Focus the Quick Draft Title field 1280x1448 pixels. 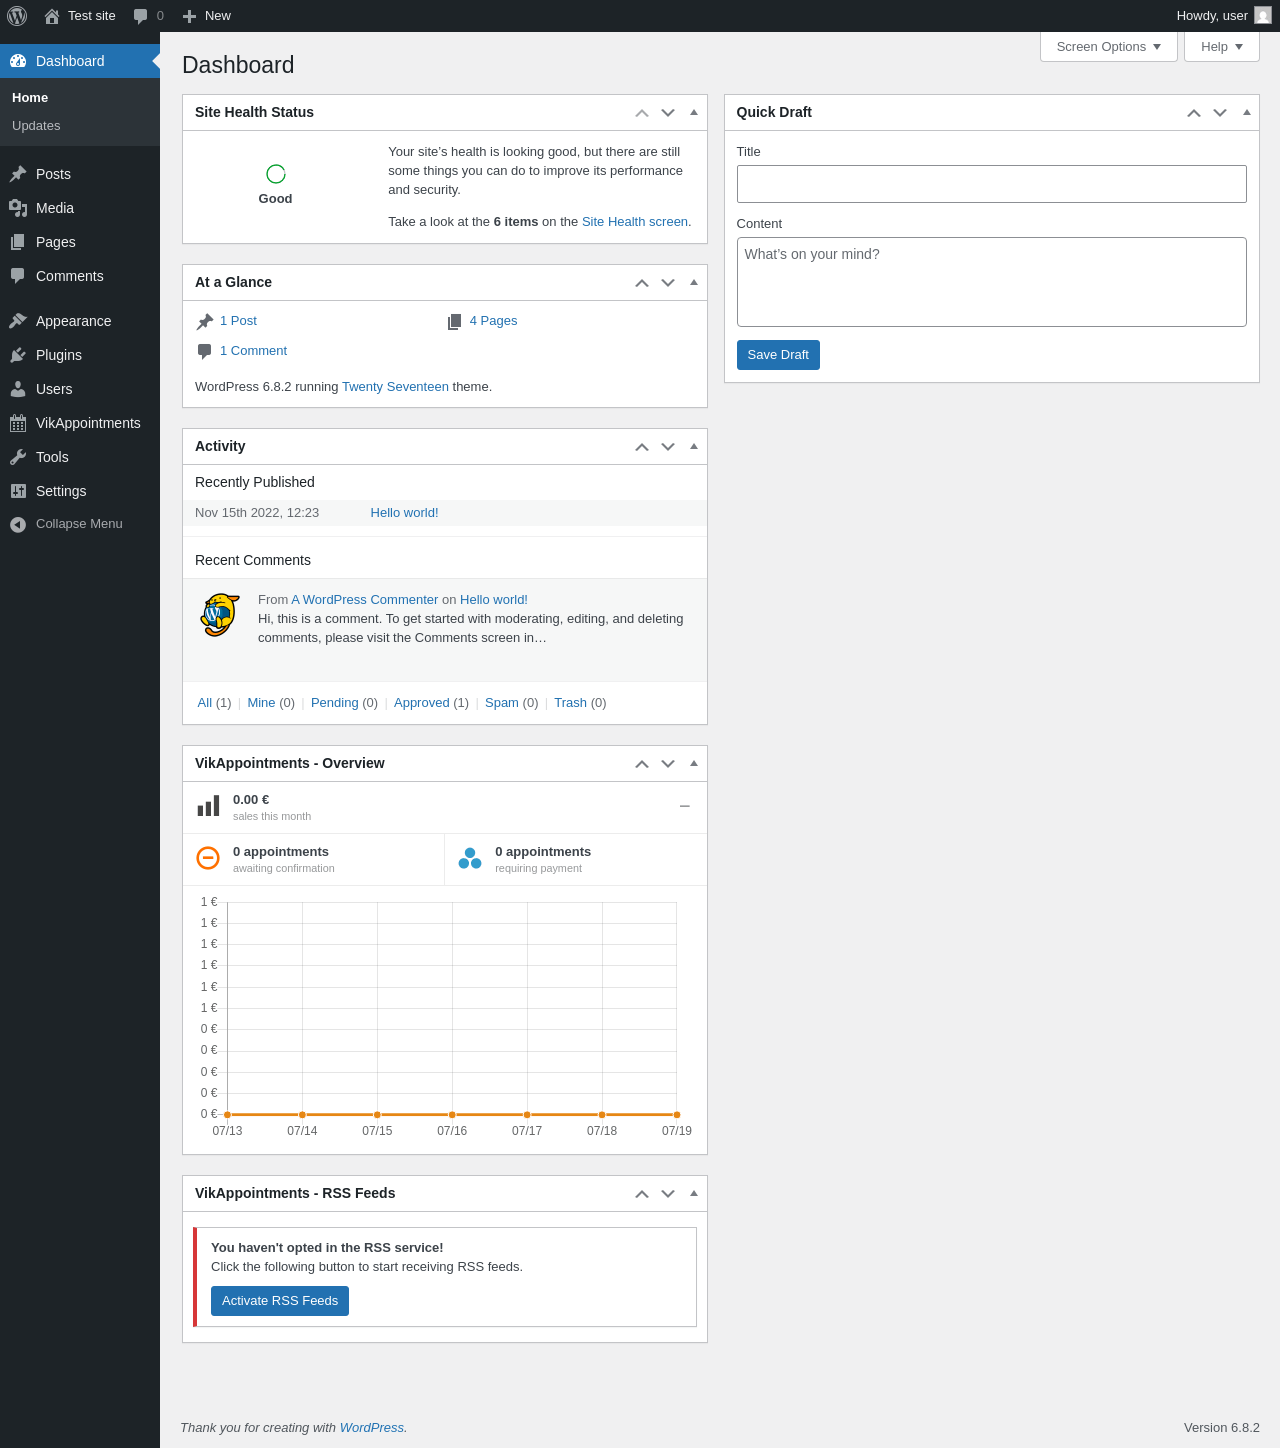point(992,184)
